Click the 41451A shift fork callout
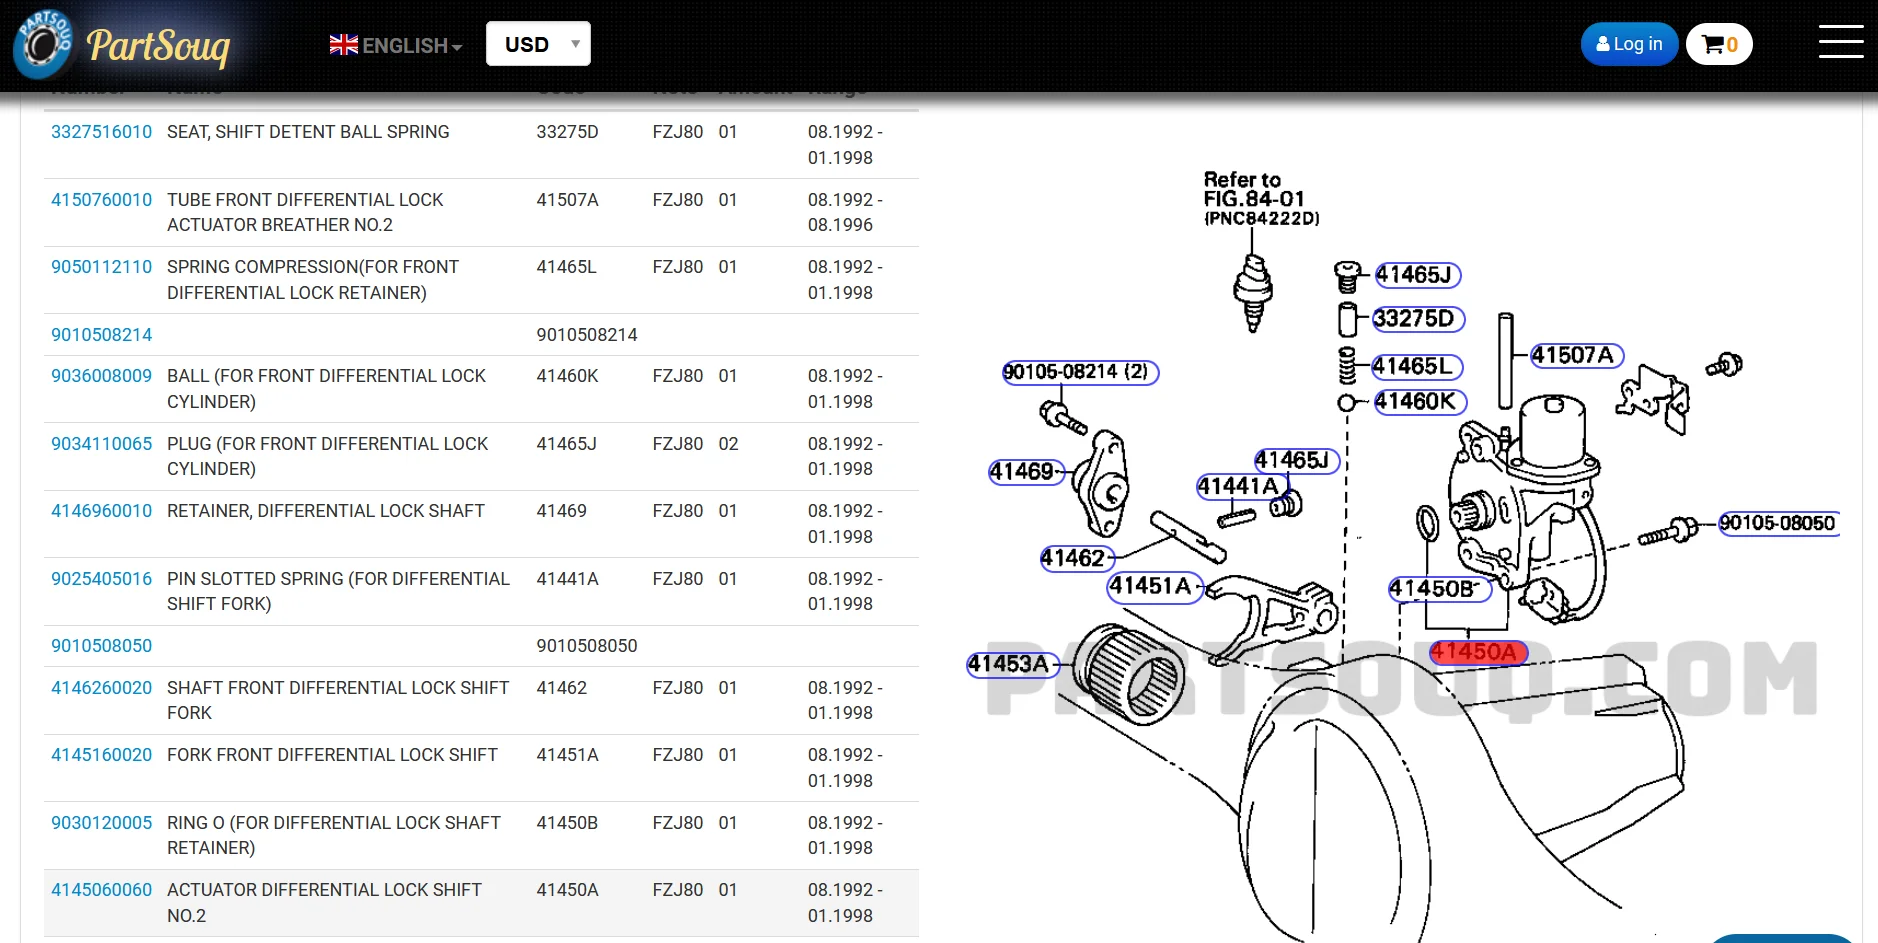 pos(1152,586)
